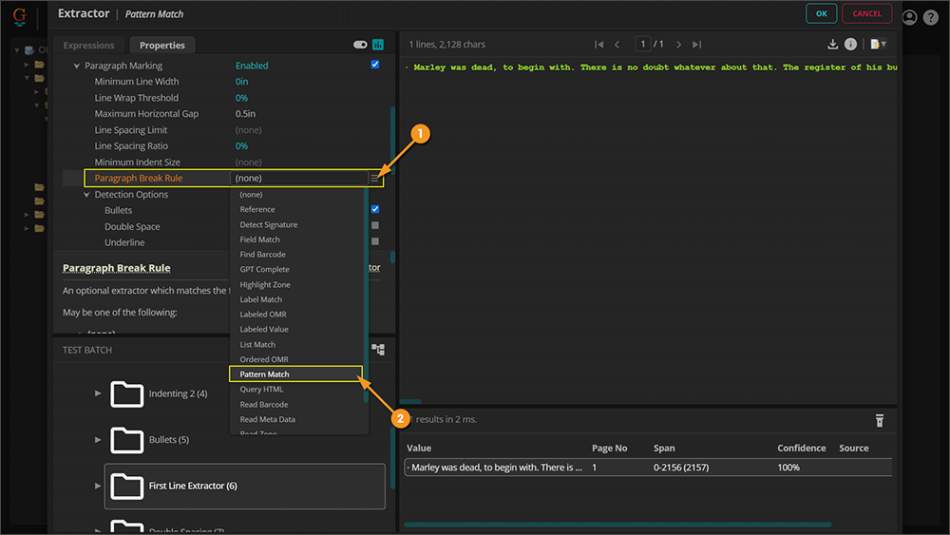Image resolution: width=950 pixels, height=535 pixels.
Task: Flip the toggle switch beside the Properties tab
Action: click(x=360, y=45)
